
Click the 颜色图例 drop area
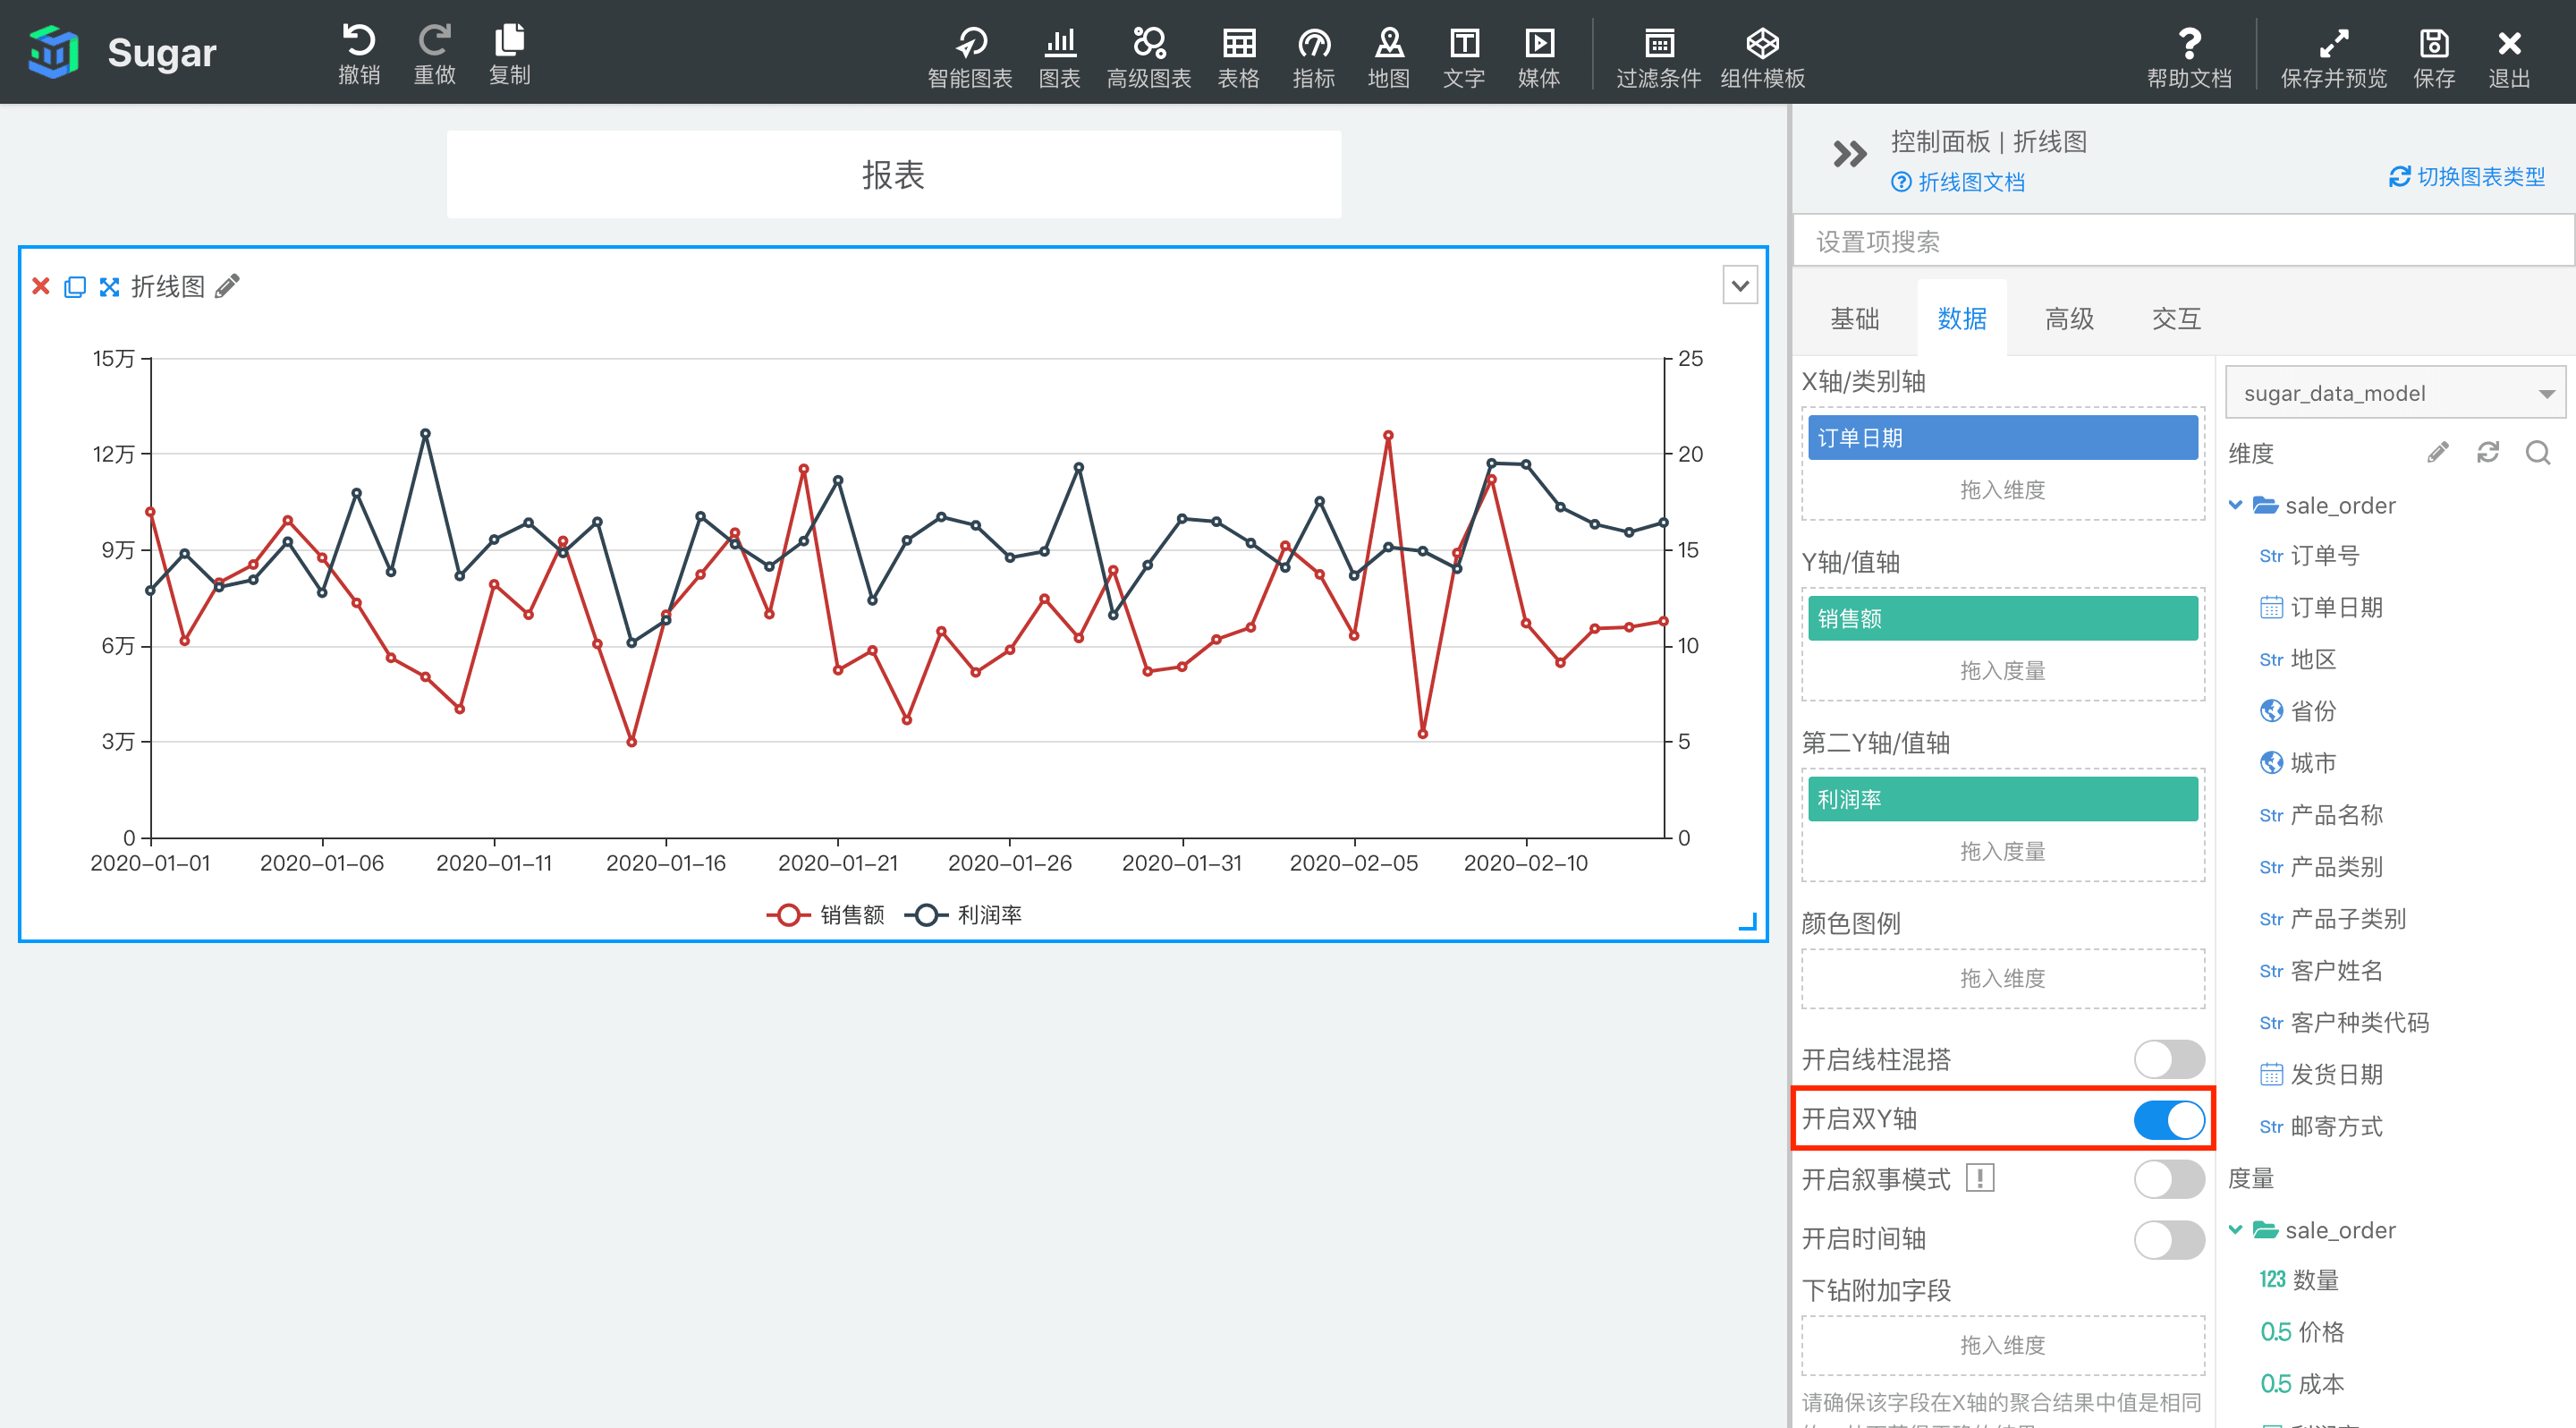tap(2002, 979)
